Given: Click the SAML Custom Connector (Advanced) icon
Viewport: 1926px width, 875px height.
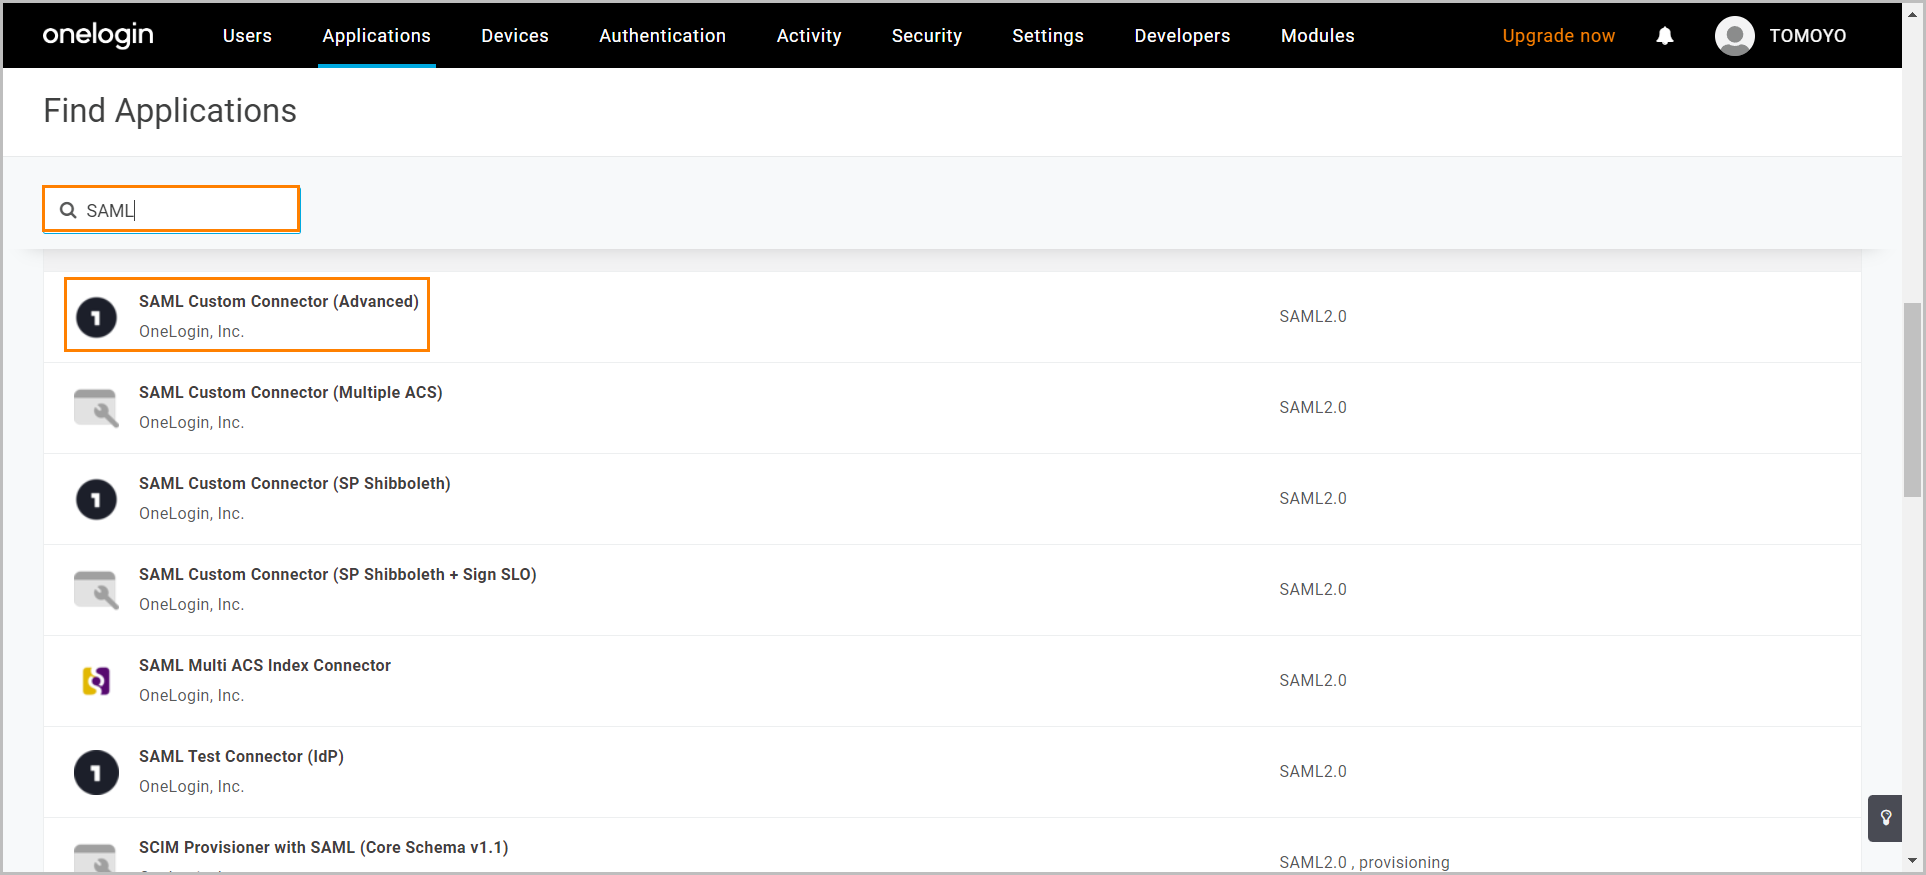Looking at the screenshot, I should click(96, 318).
